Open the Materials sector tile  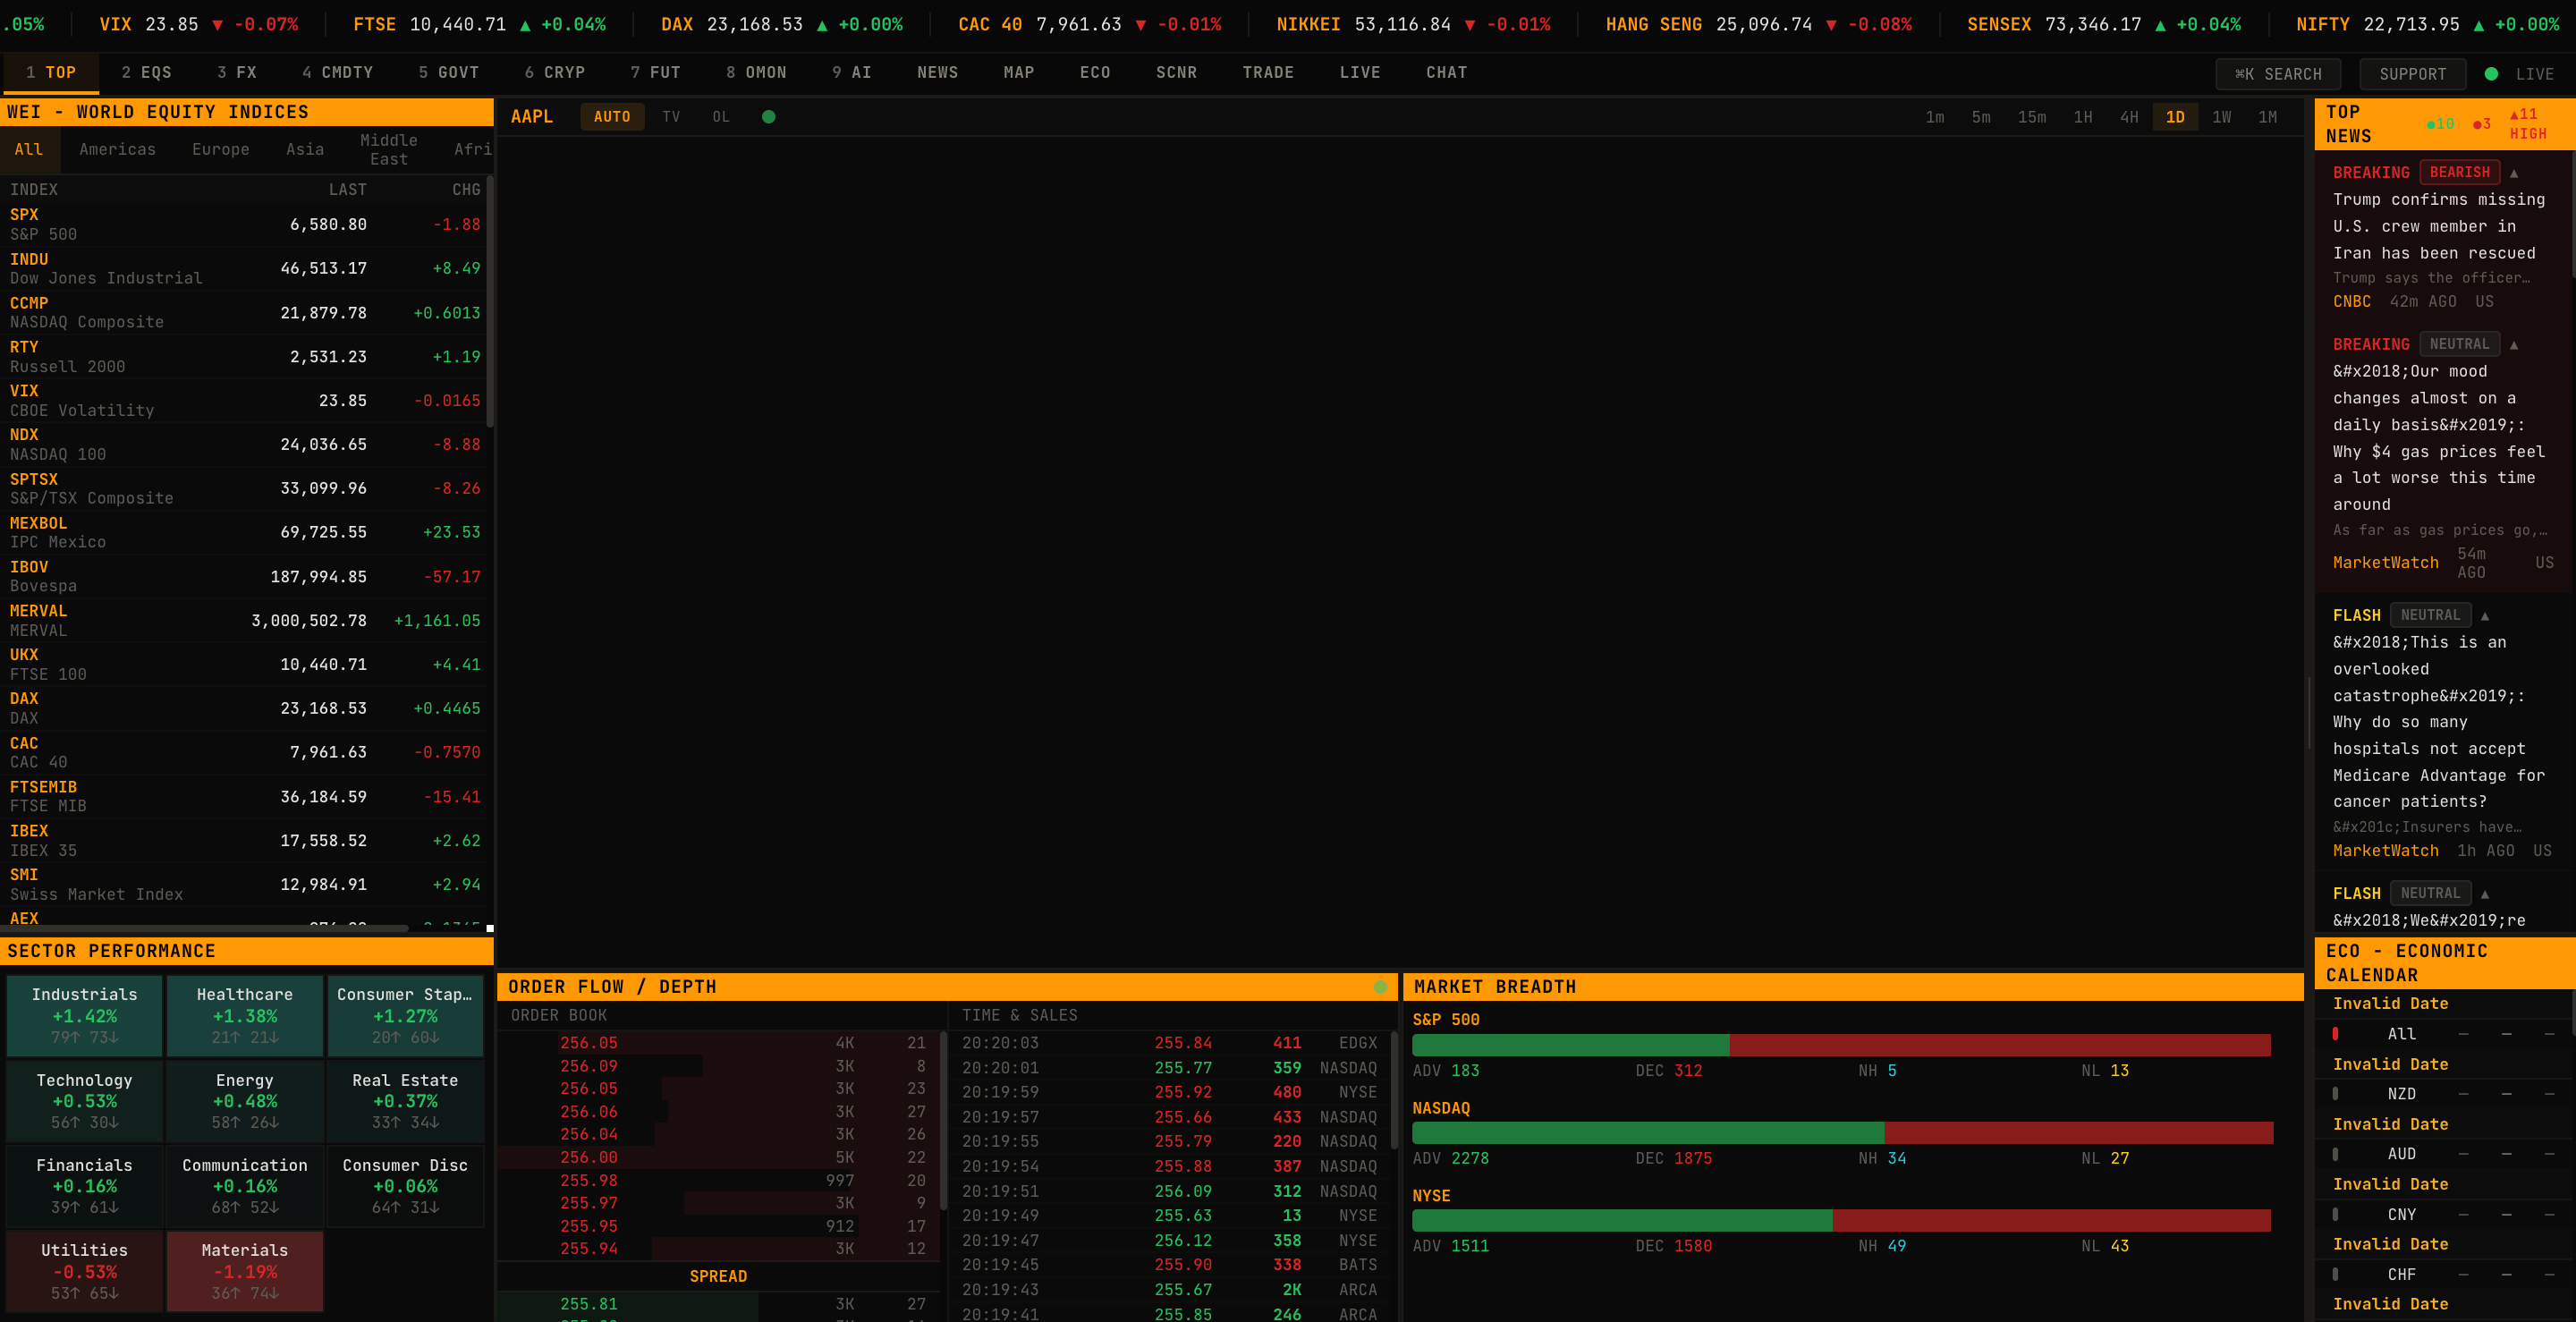coord(244,1271)
